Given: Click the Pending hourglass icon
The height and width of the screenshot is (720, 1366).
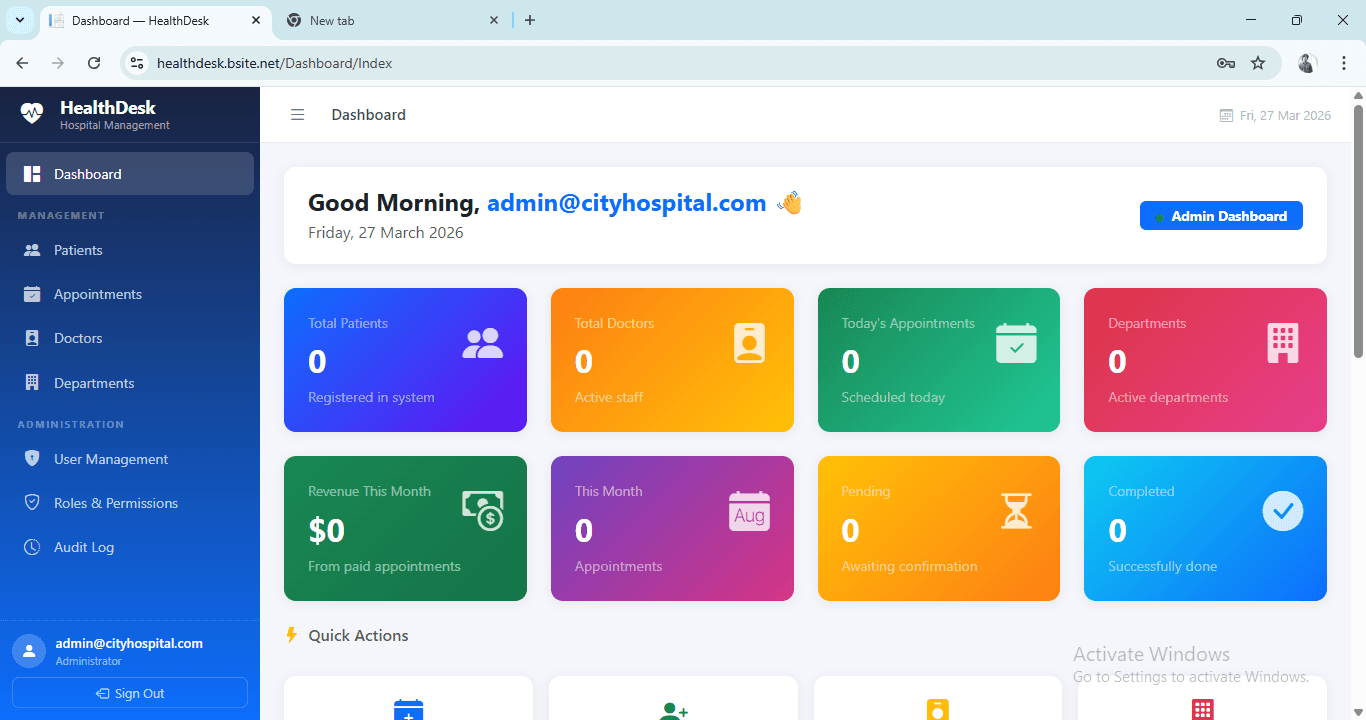Looking at the screenshot, I should [x=1016, y=511].
